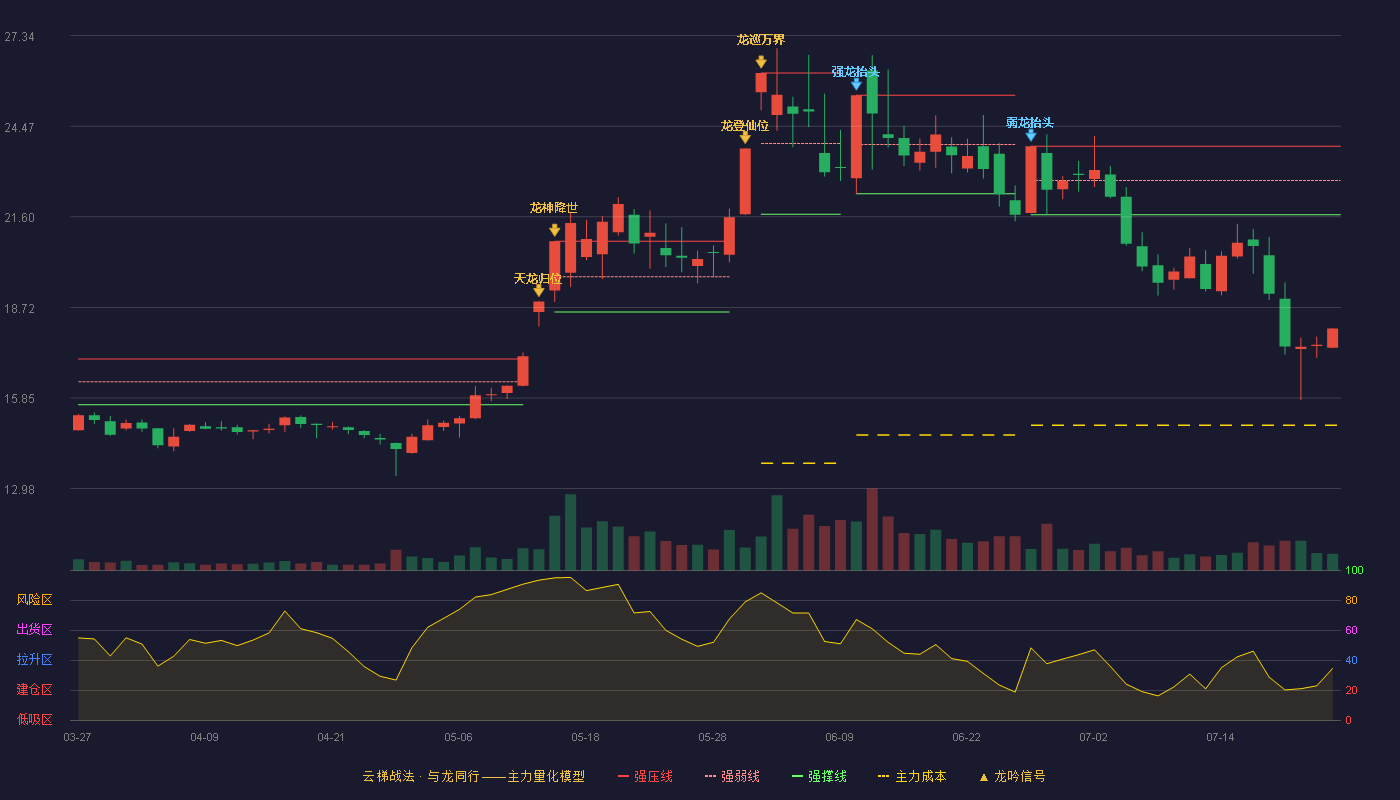
Task: Click the 24.47 price axis label
Action: pos(20,128)
